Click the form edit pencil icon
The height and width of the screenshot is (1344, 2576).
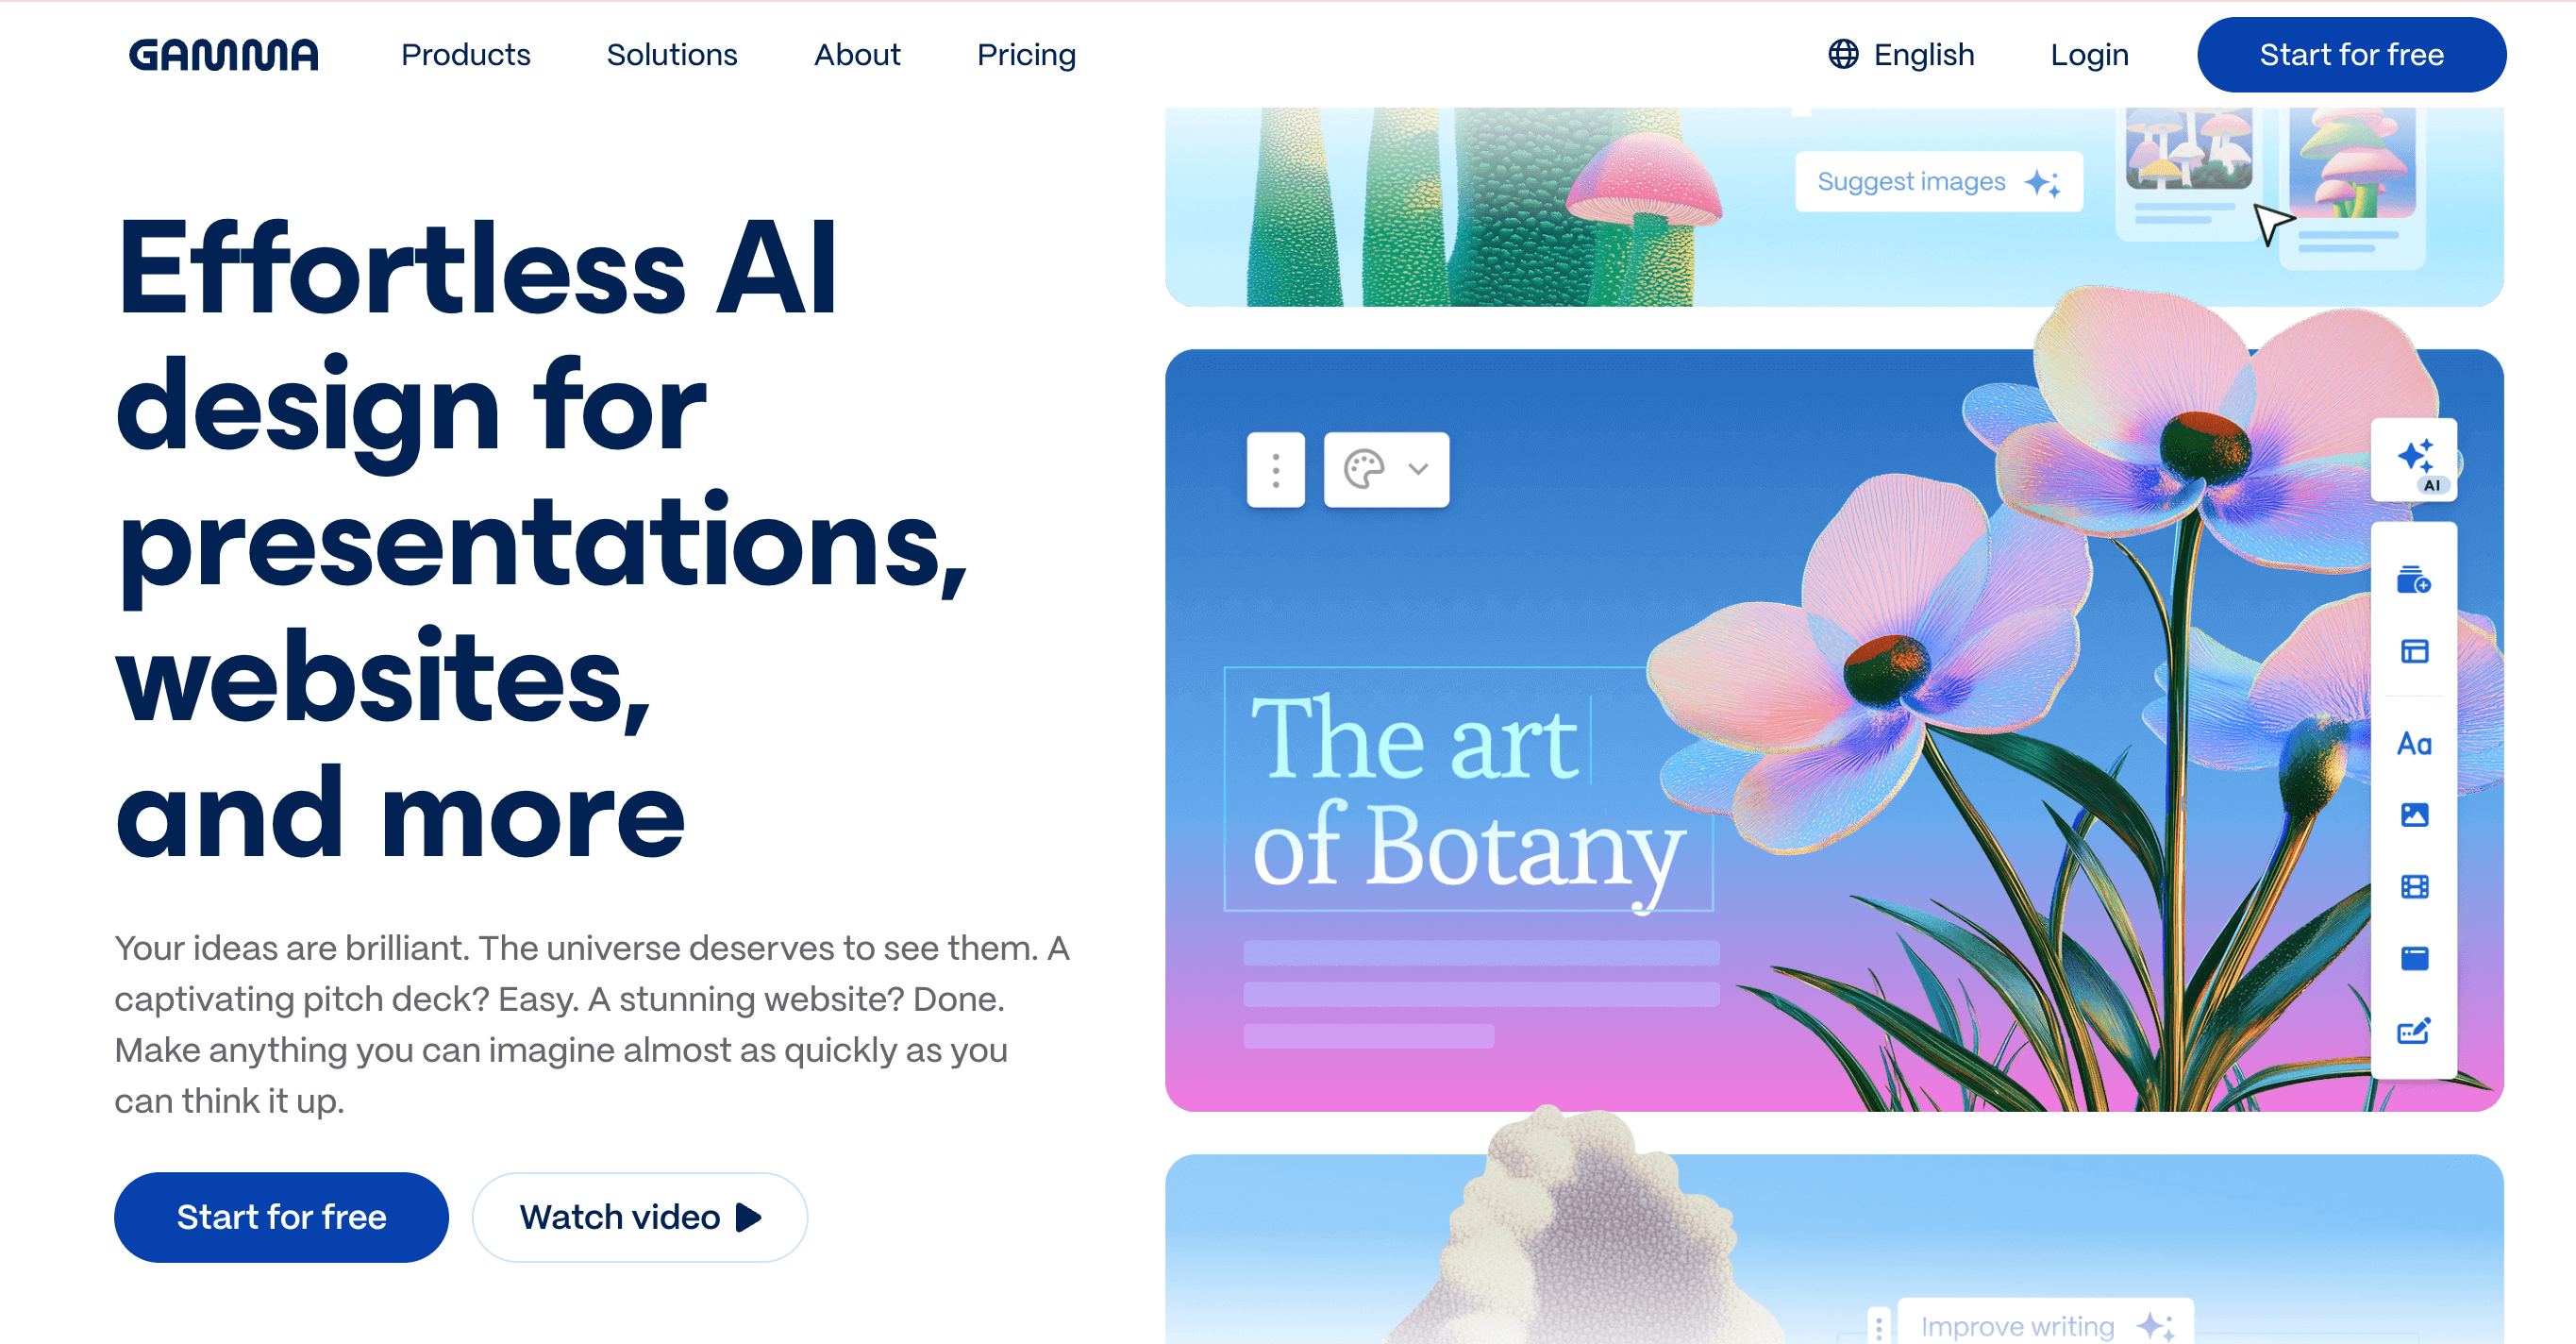click(2414, 1031)
